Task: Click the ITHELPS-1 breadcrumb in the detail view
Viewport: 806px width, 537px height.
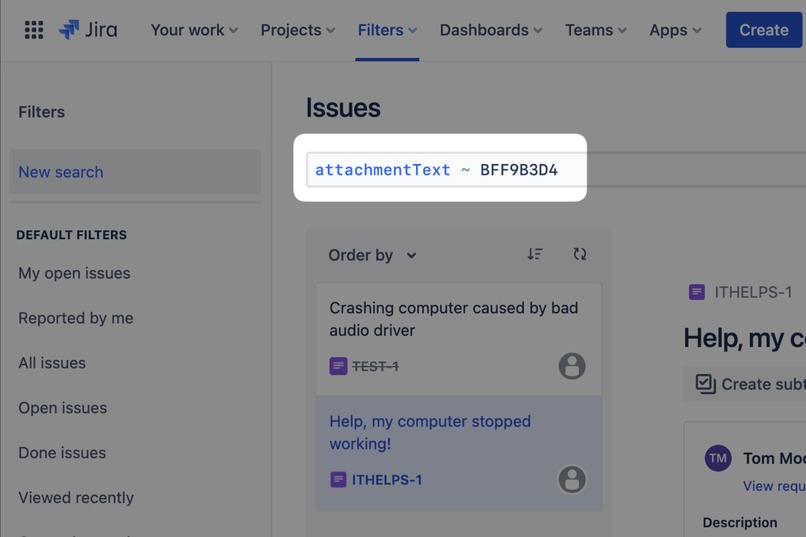Action: pos(753,292)
